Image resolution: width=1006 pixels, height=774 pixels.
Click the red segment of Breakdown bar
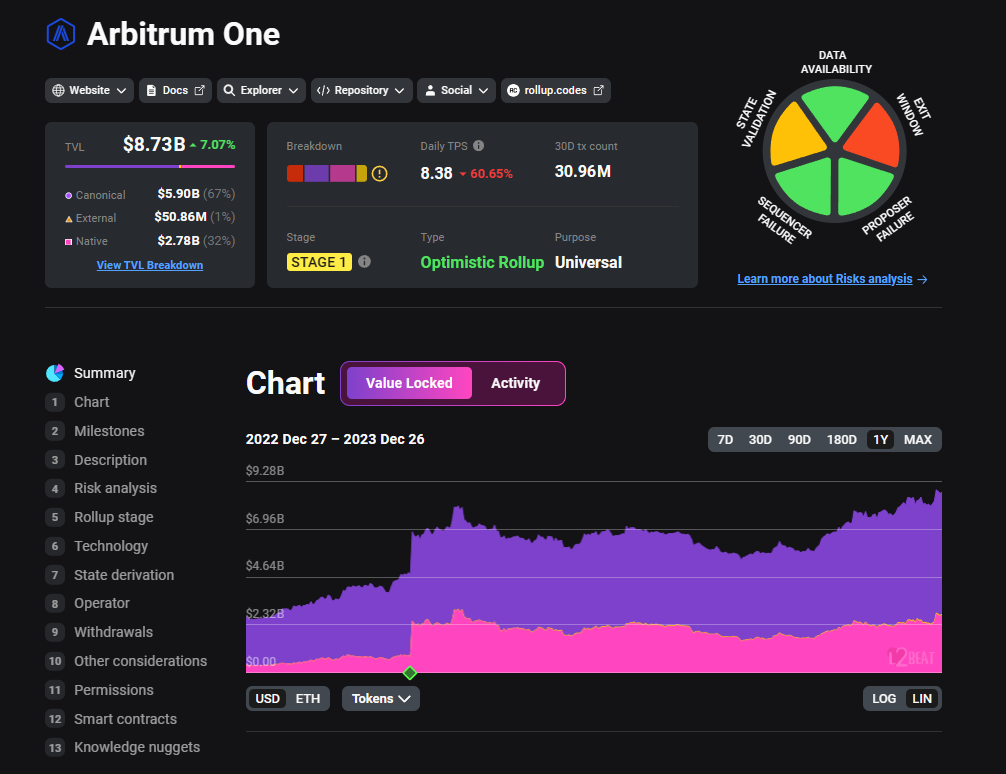click(x=295, y=173)
